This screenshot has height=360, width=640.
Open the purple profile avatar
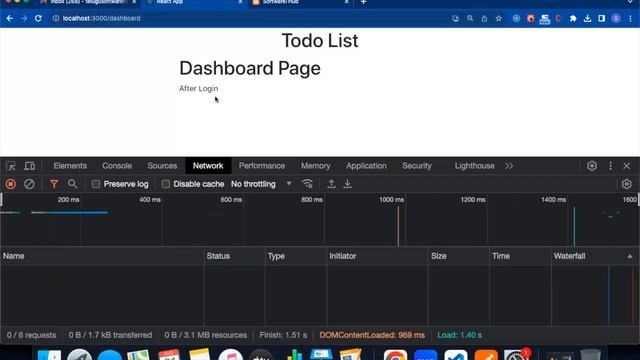[616, 18]
